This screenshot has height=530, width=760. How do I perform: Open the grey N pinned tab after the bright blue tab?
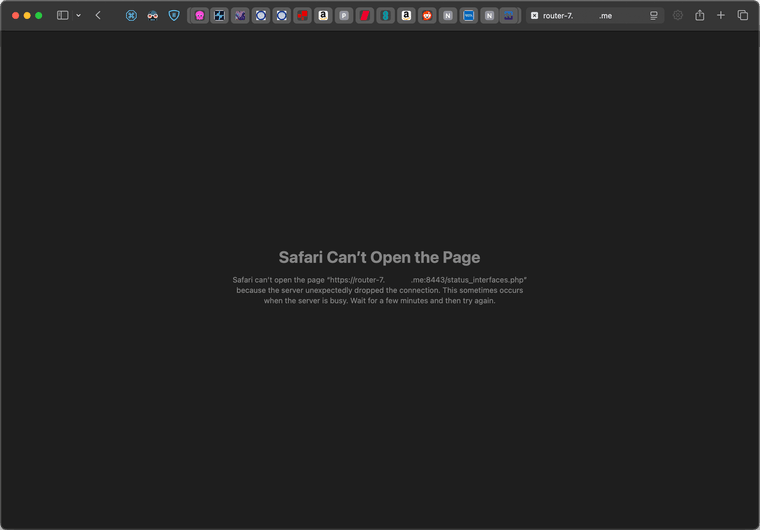(490, 16)
